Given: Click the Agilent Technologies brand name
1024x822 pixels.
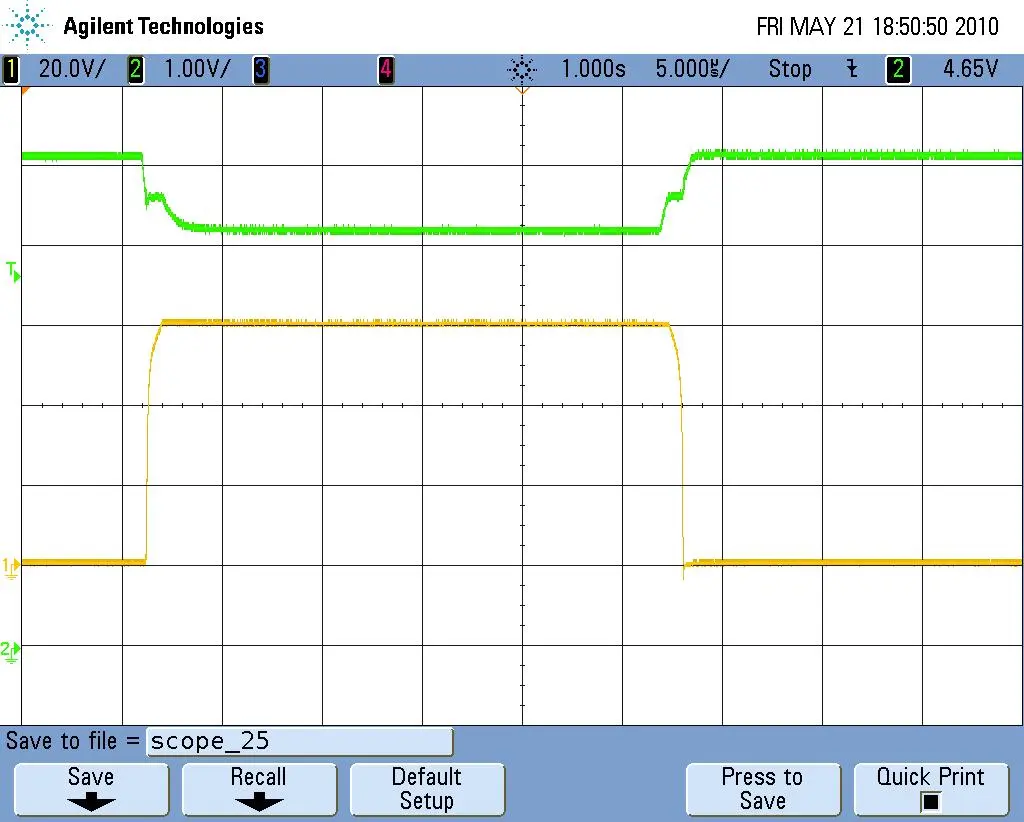Looking at the screenshot, I should pos(163,26).
